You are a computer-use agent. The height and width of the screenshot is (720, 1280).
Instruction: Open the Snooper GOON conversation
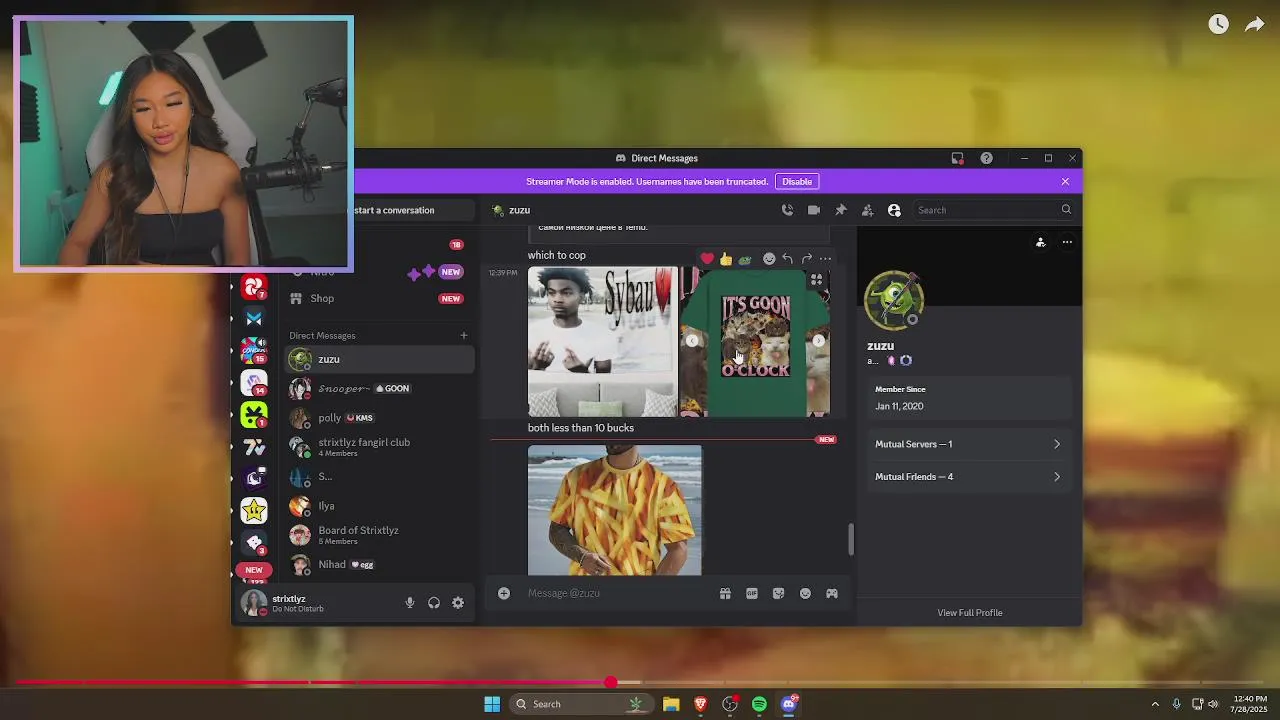[x=378, y=388]
